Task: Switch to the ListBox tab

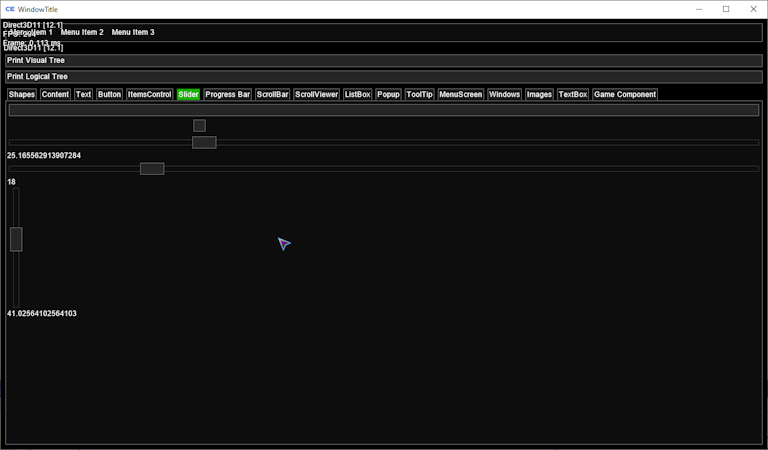Action: 358,94
